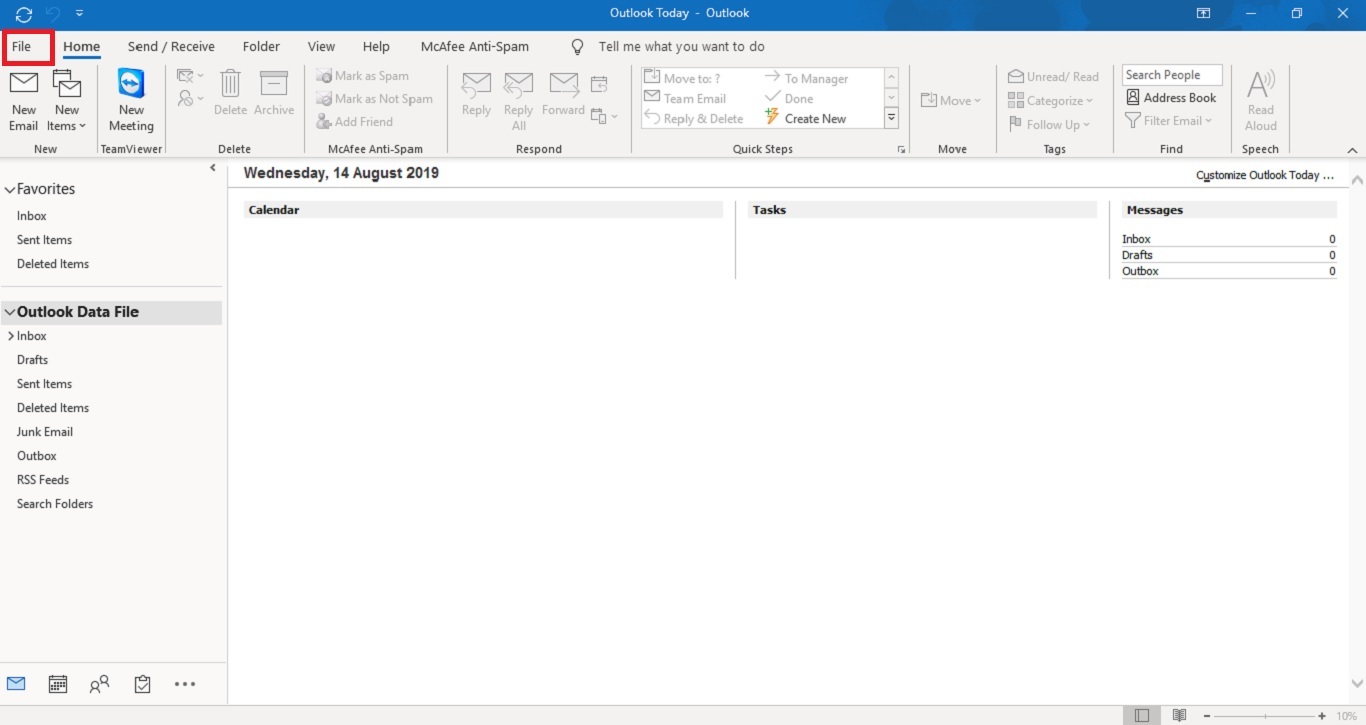This screenshot has height=725, width=1366.
Task: Switch to People view in navigation bar
Action: (x=99, y=684)
